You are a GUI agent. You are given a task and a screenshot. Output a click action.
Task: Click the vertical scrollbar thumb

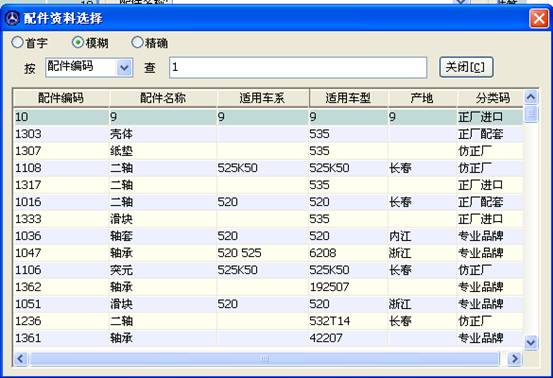531,114
